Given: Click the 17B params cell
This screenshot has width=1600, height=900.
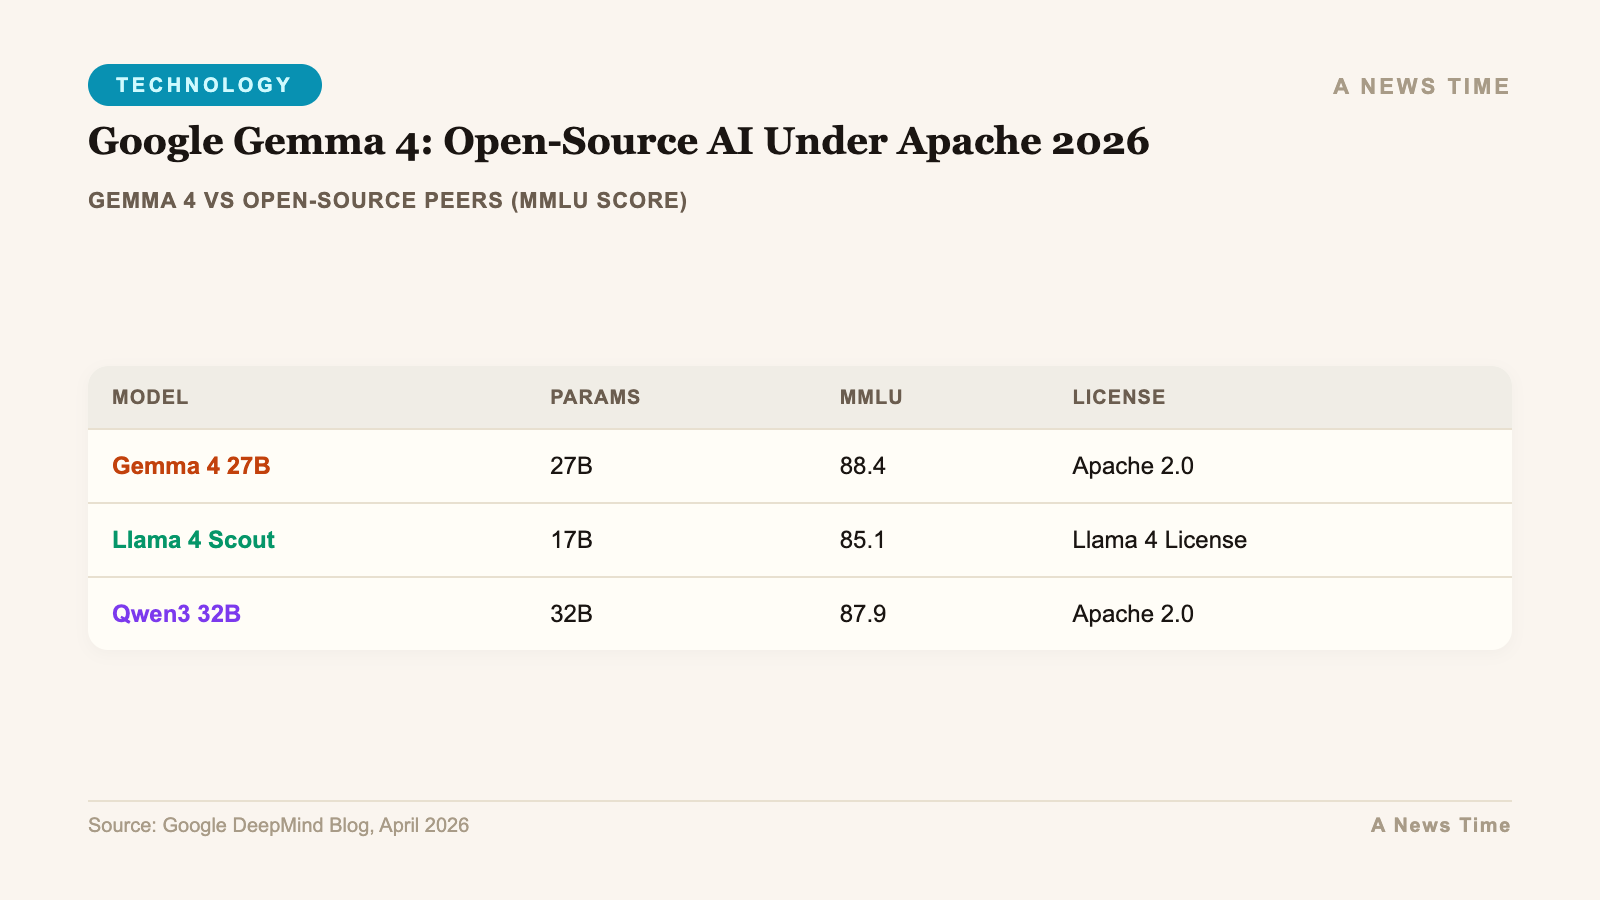Looking at the screenshot, I should pyautogui.click(x=571, y=540).
